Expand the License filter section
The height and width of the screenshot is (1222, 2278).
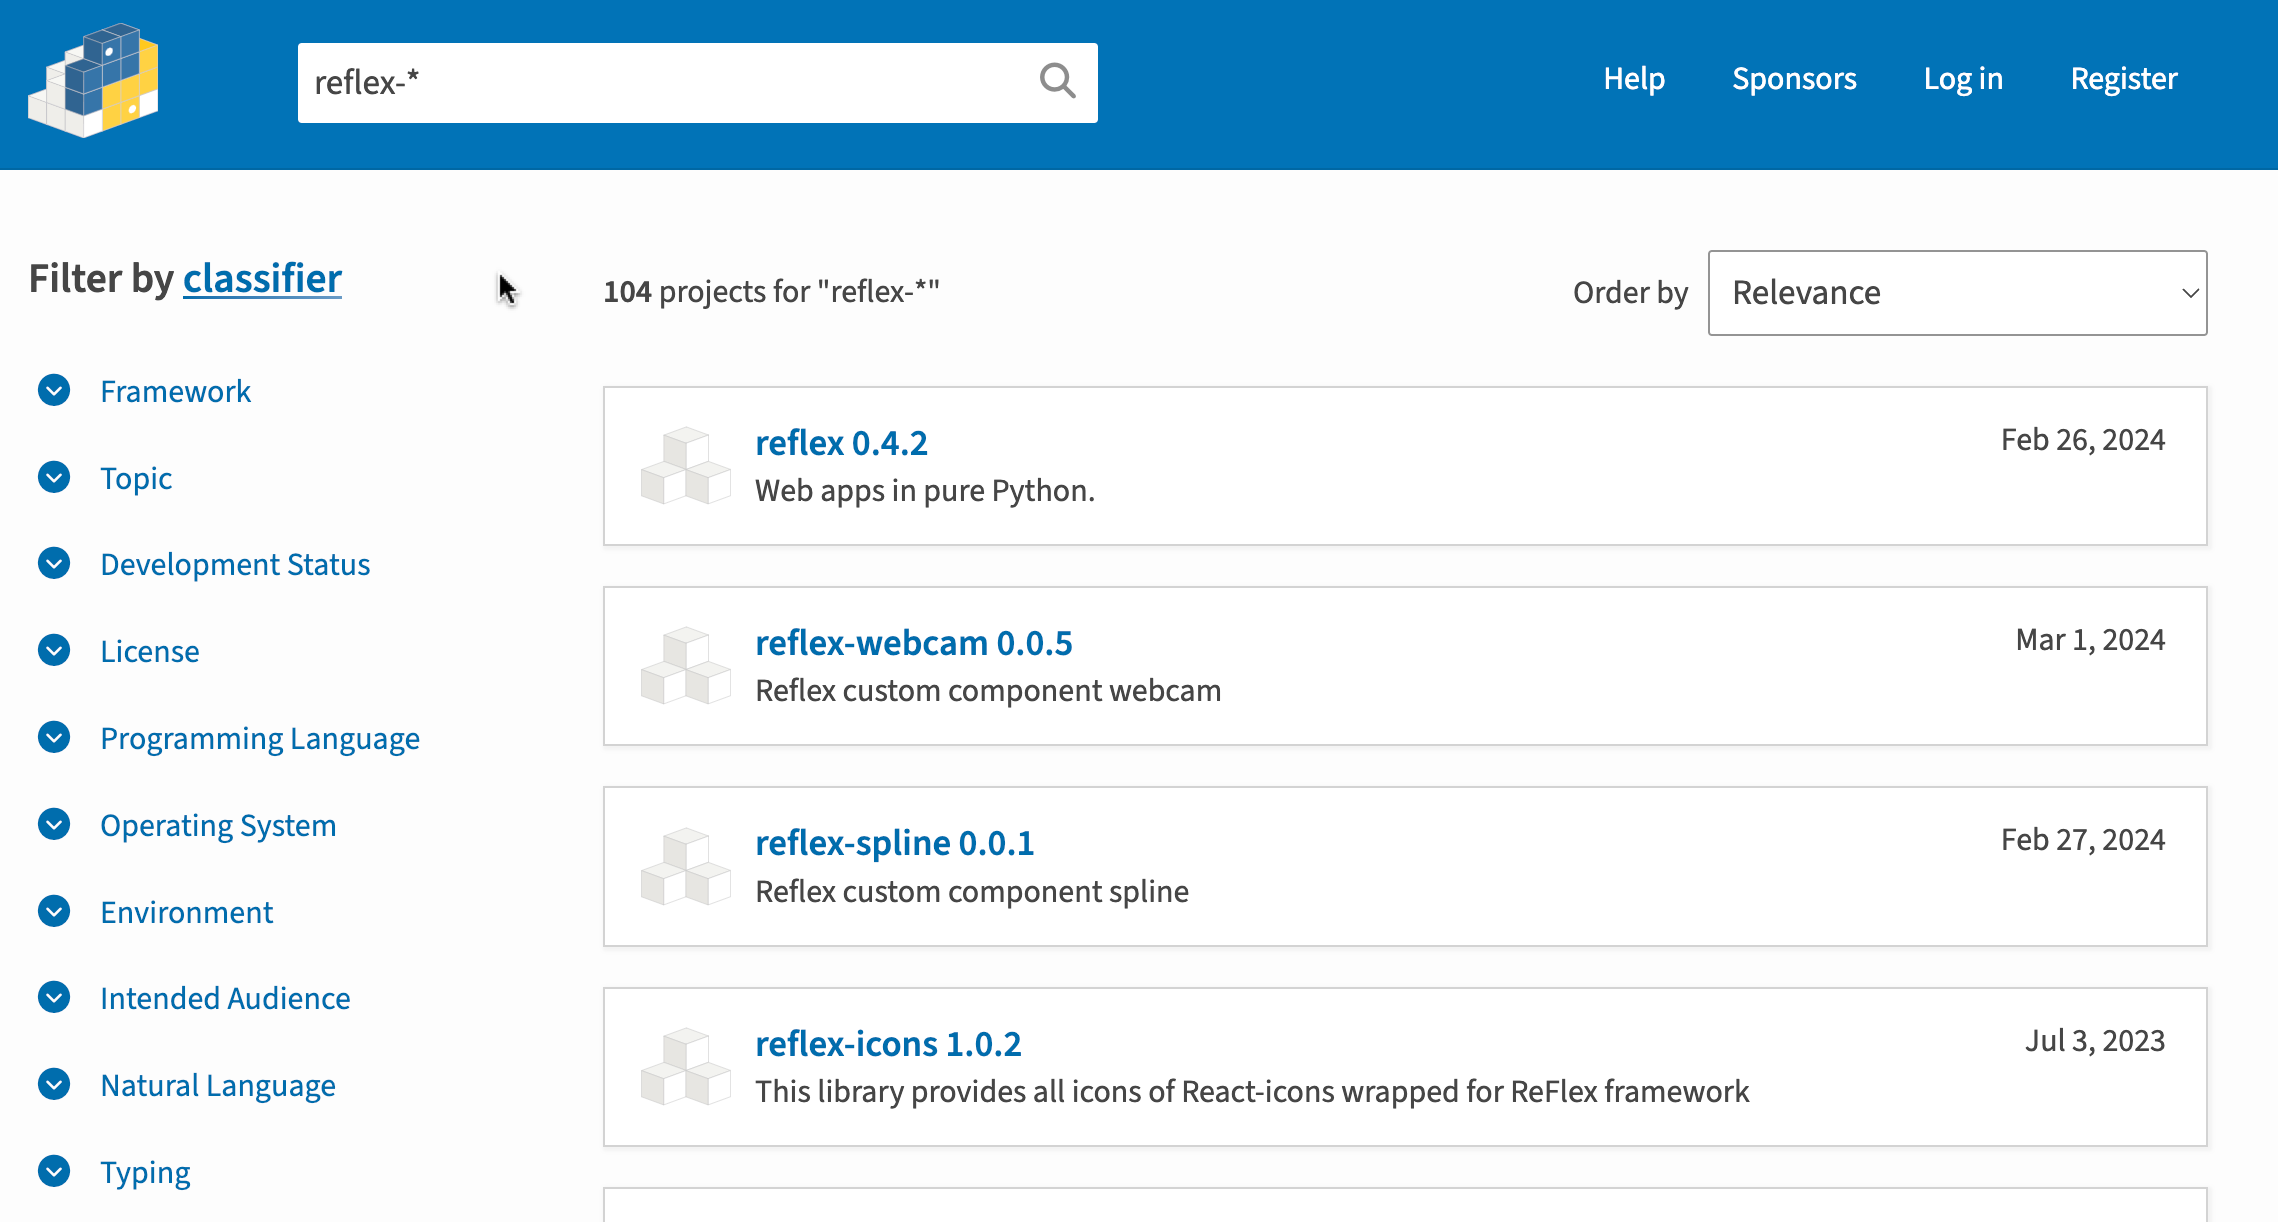coord(54,650)
